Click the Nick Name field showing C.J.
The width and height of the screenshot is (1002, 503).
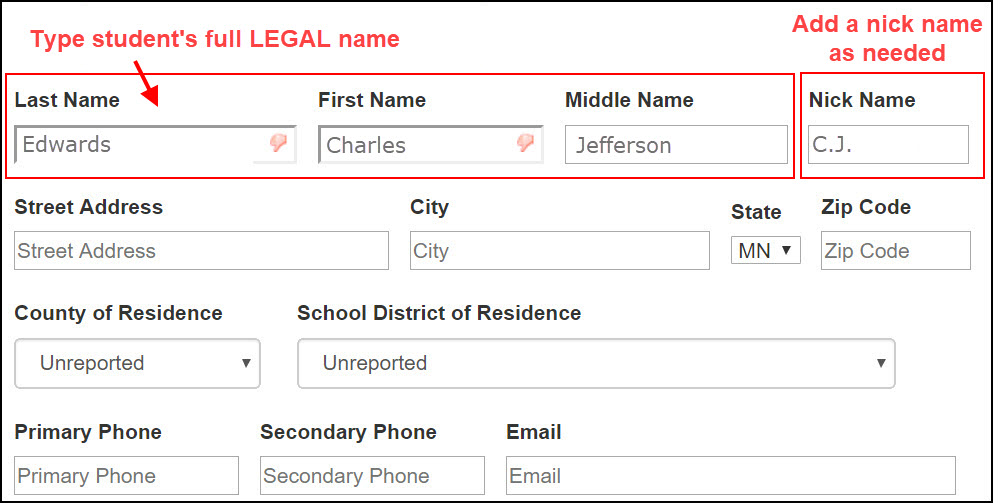(x=888, y=144)
